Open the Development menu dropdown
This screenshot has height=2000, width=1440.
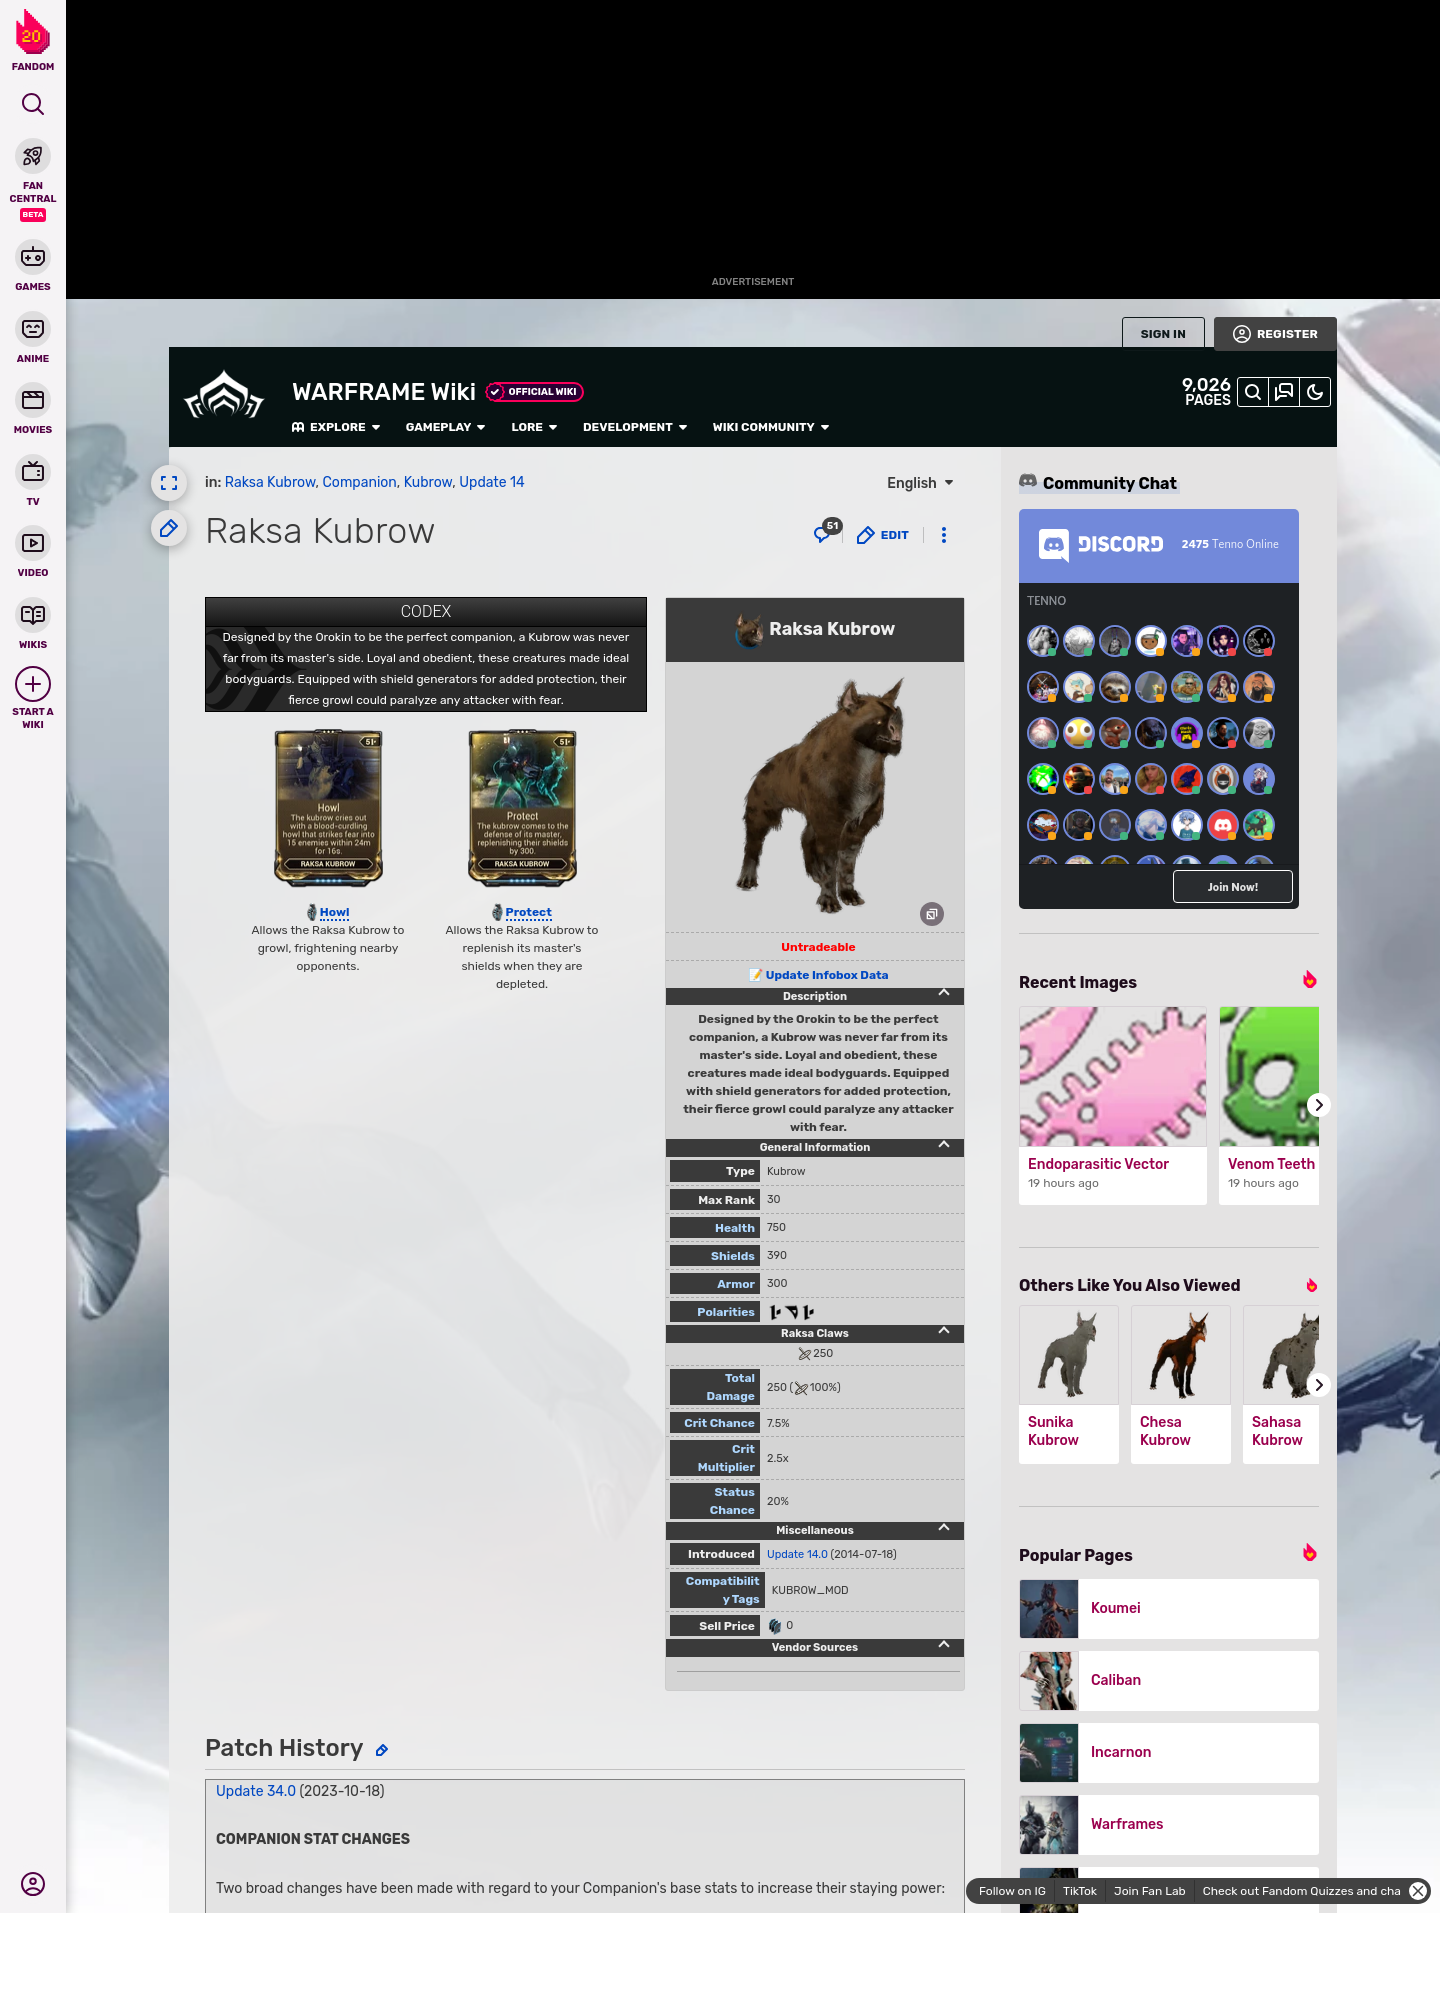[635, 427]
